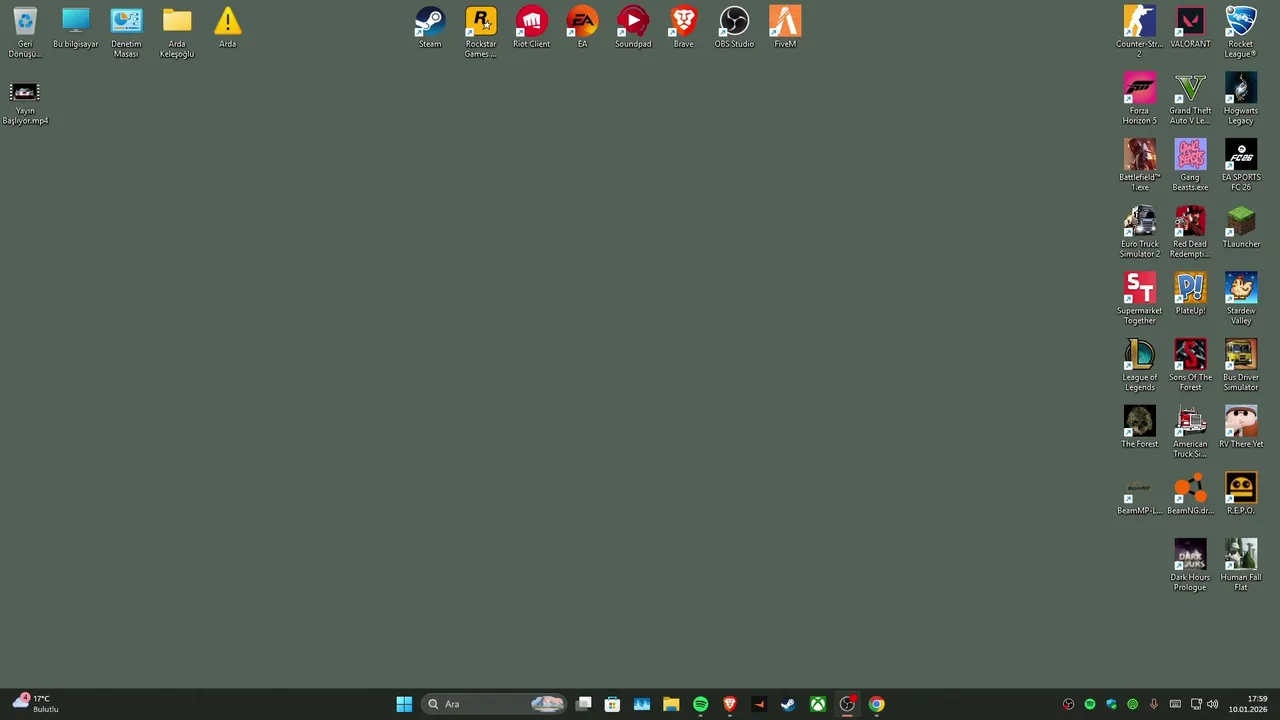This screenshot has height=720, width=1280.
Task: Select the FiveM desktop shortcut
Action: (785, 27)
